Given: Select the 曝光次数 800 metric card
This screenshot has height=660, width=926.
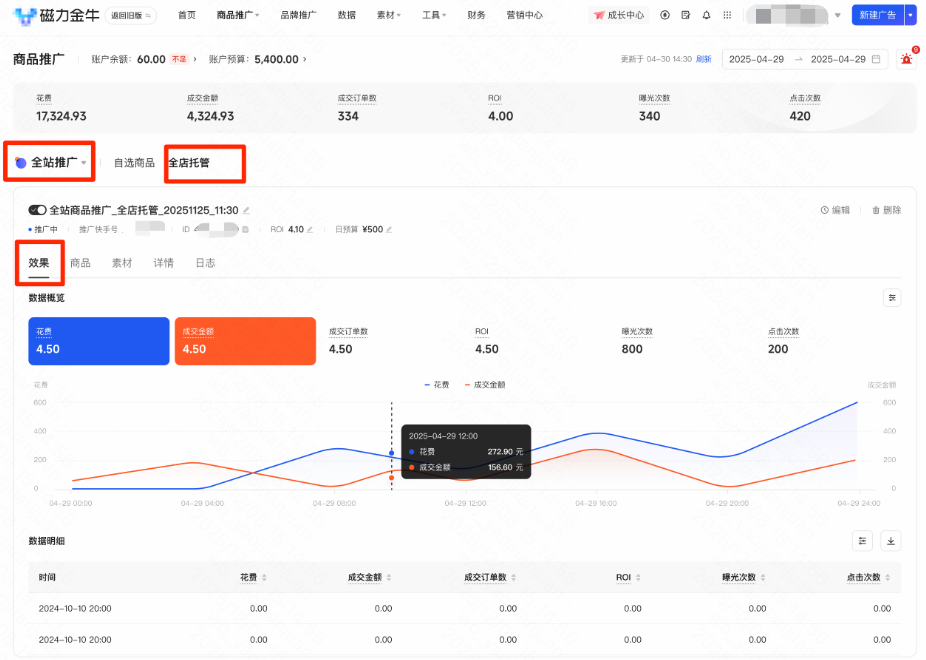Looking at the screenshot, I should point(685,341).
